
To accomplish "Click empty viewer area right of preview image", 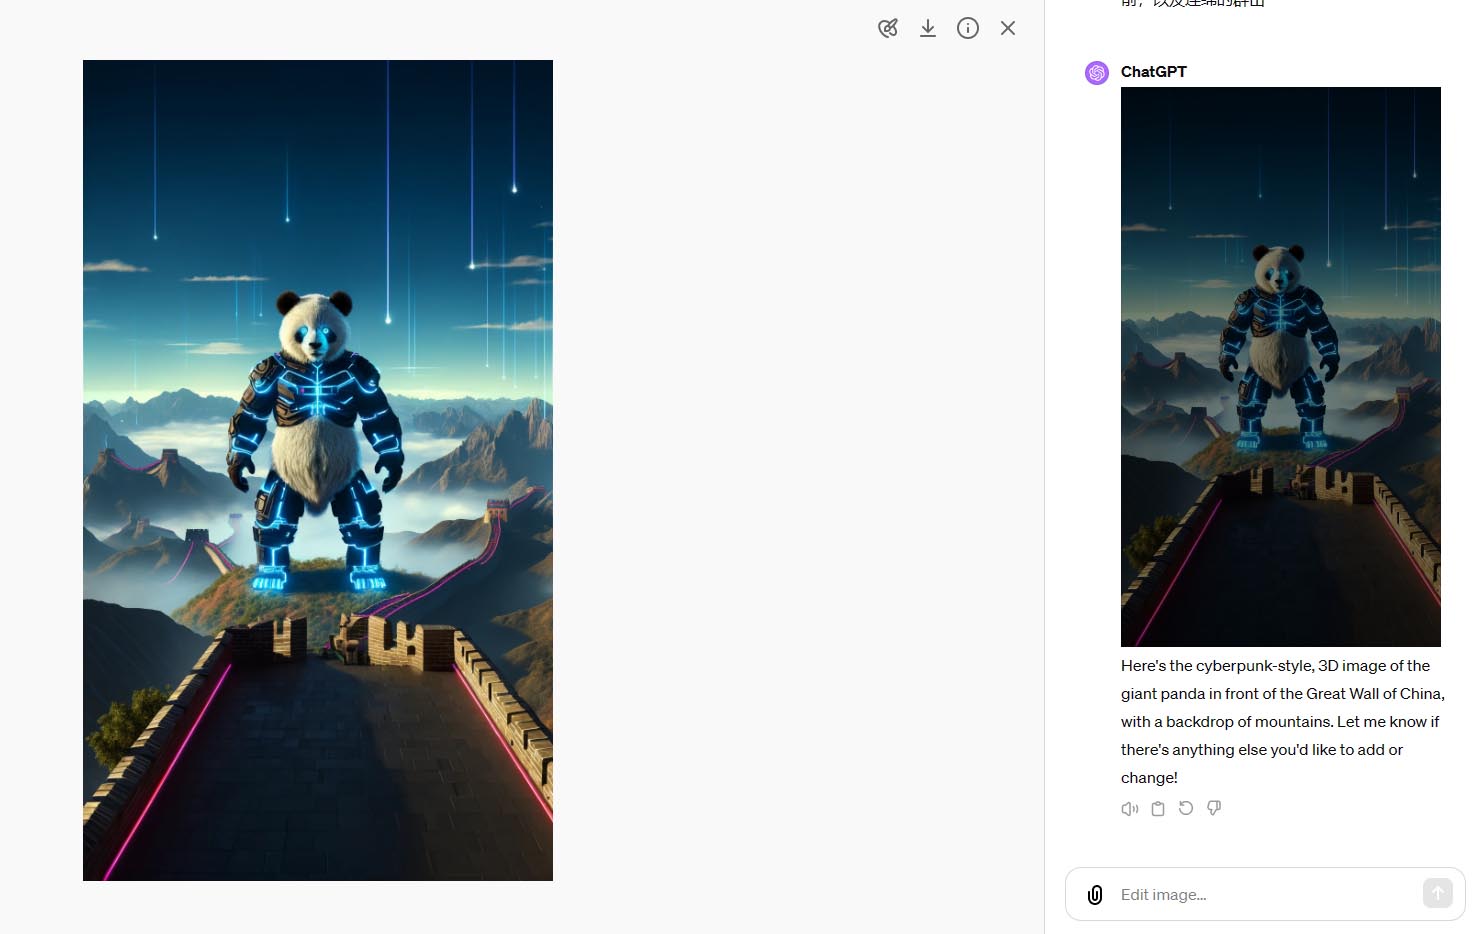I will pyautogui.click(x=790, y=470).
